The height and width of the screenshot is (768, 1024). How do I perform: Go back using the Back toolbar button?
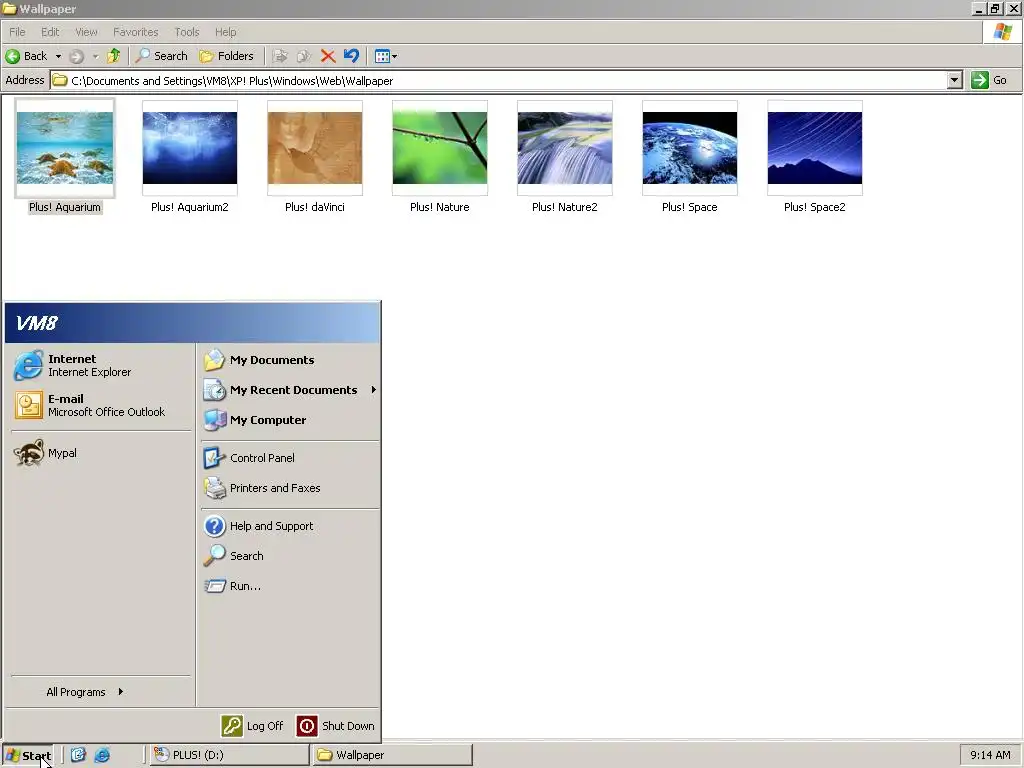coord(26,56)
